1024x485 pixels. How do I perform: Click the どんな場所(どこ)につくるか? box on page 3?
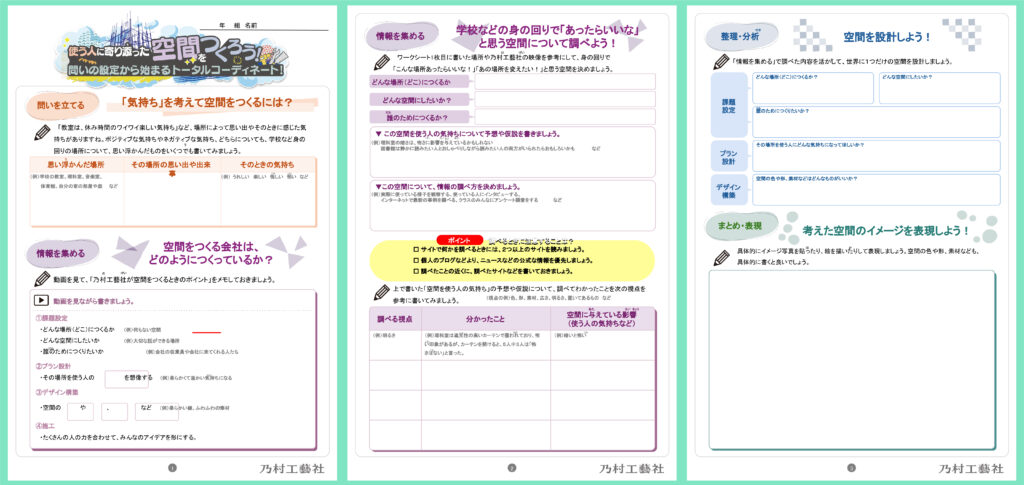[812, 88]
